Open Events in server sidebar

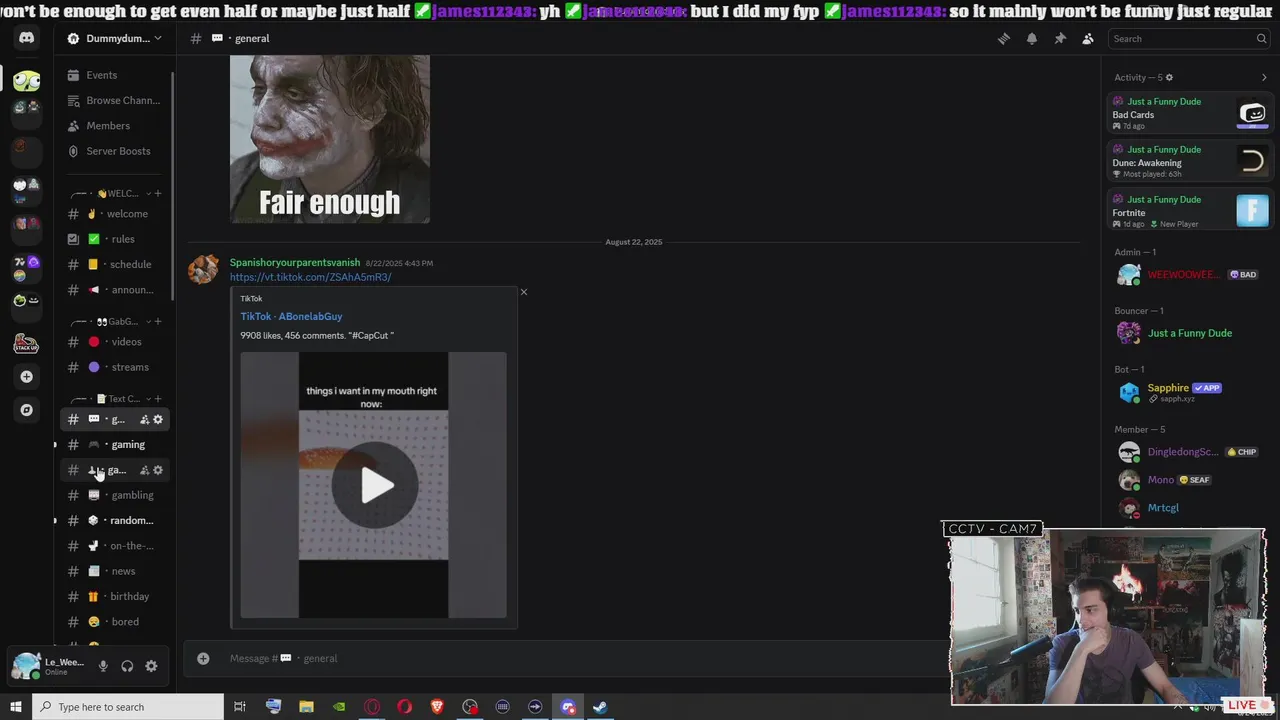(x=115, y=75)
